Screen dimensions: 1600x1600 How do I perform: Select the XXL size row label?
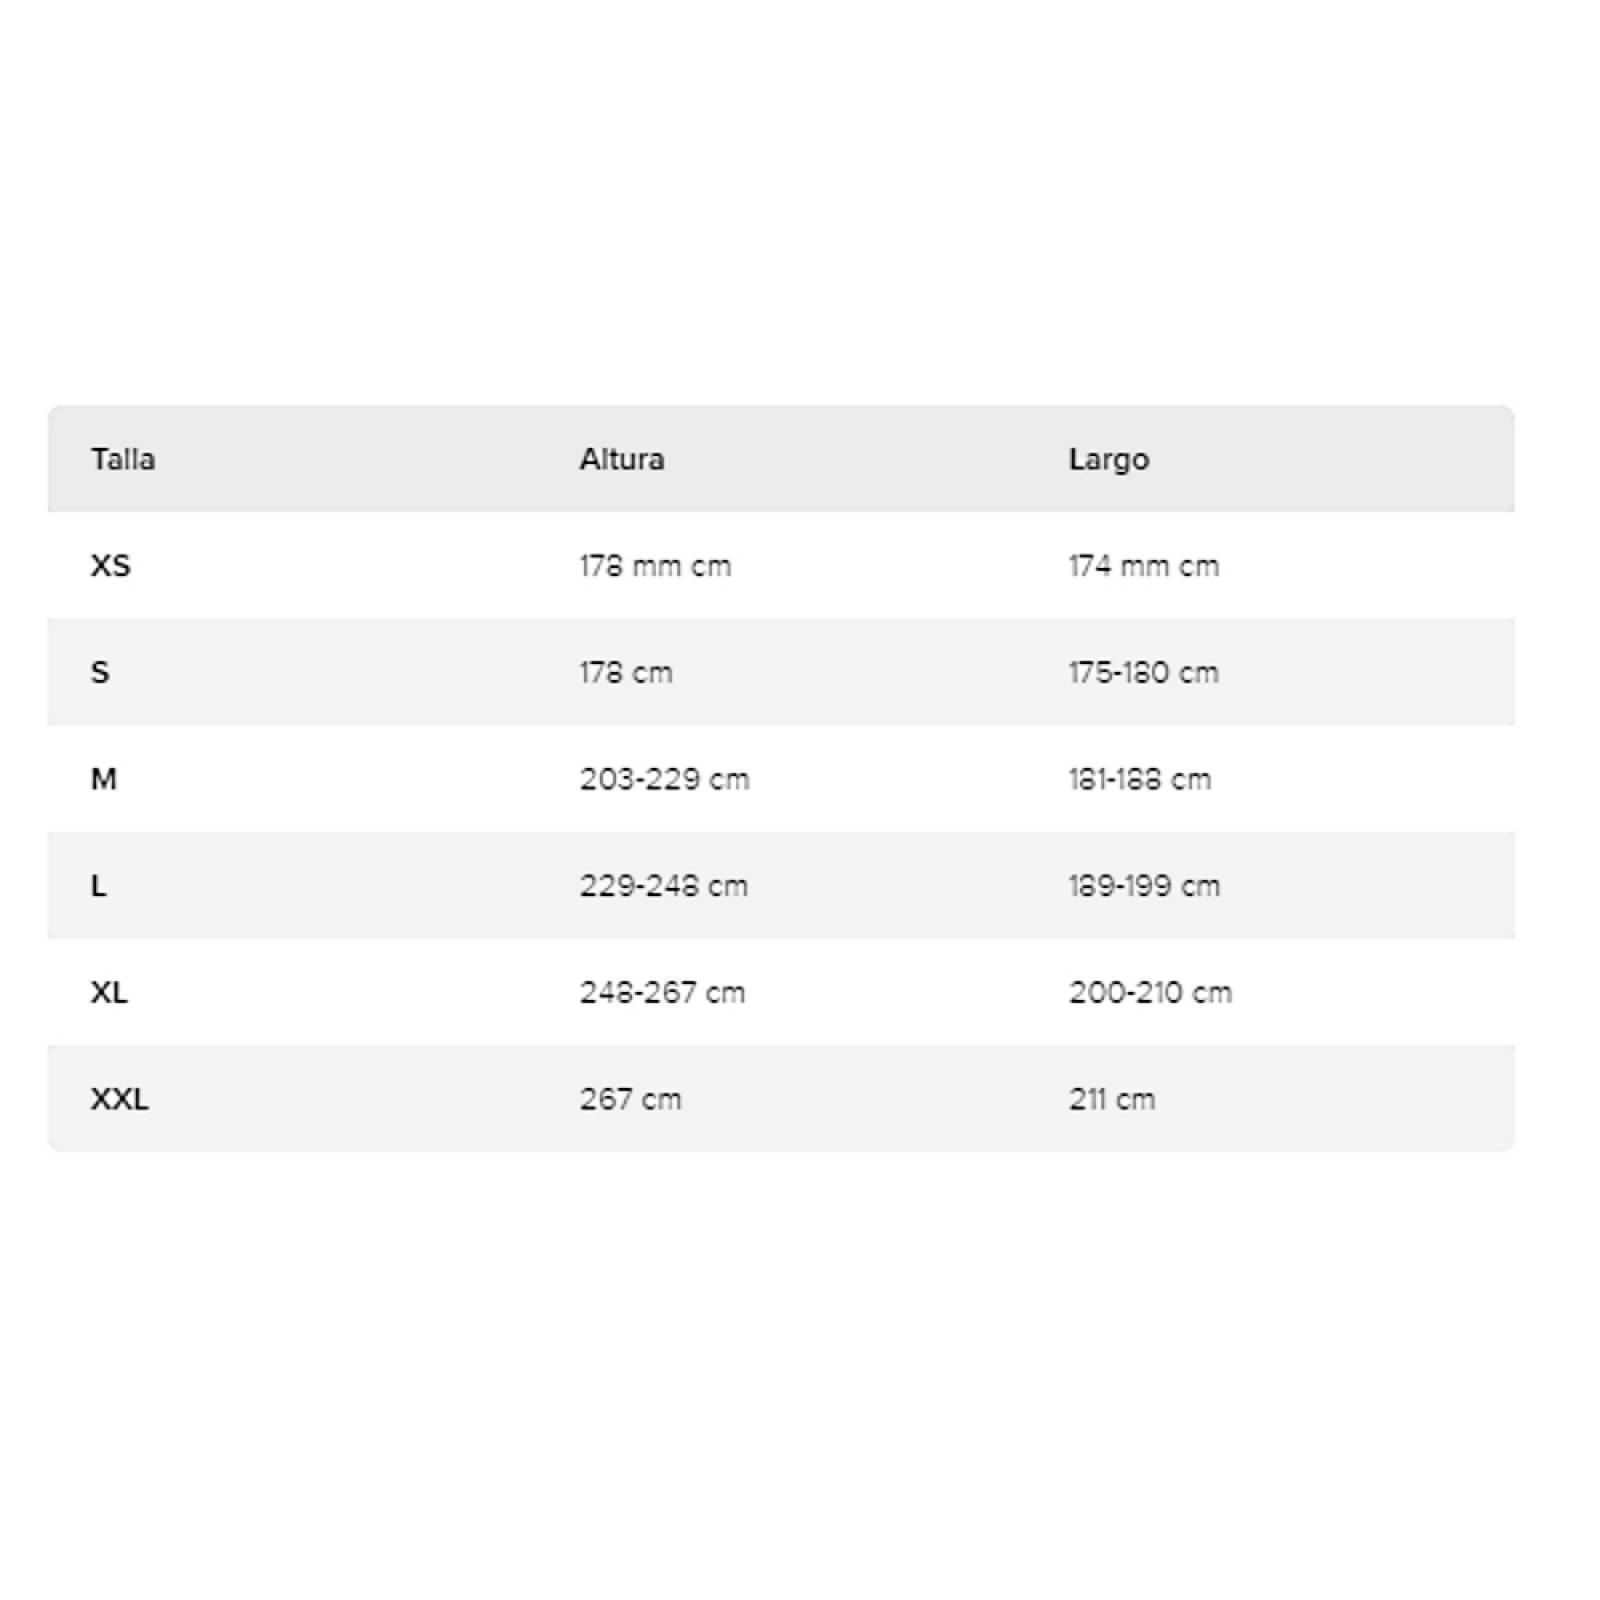click(120, 1099)
